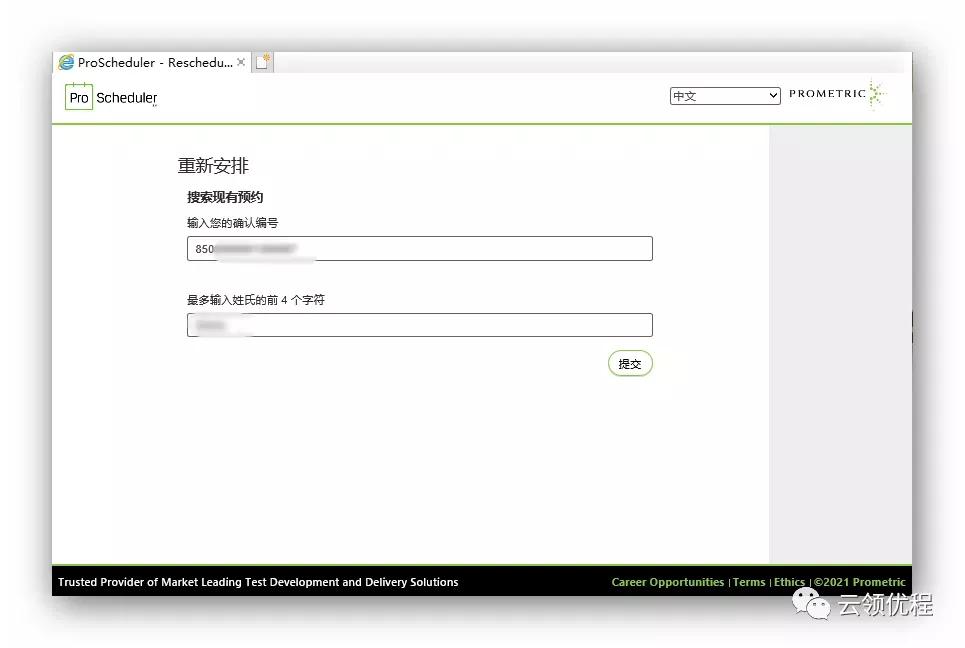Open a new browser tab
Viewport: 965px width, 648px height.
pos(262,60)
